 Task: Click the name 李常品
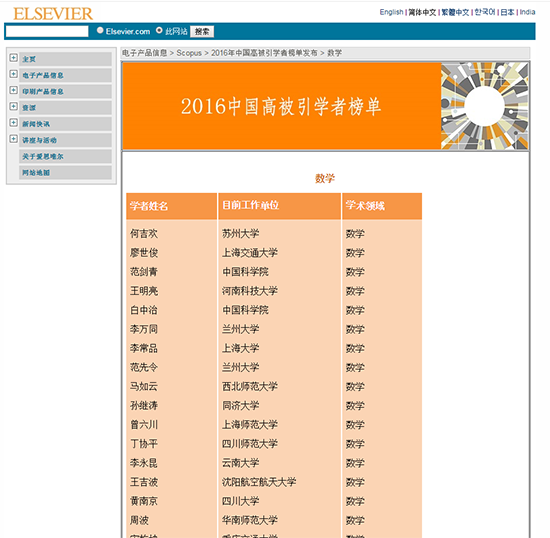coord(144,348)
